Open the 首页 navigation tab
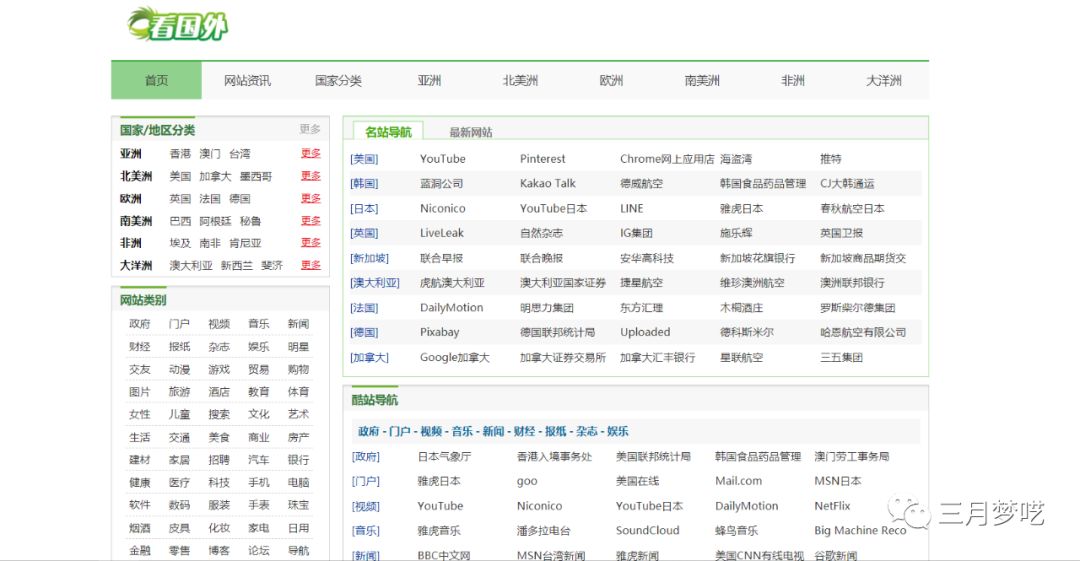The image size is (1080, 561). pyautogui.click(x=156, y=81)
